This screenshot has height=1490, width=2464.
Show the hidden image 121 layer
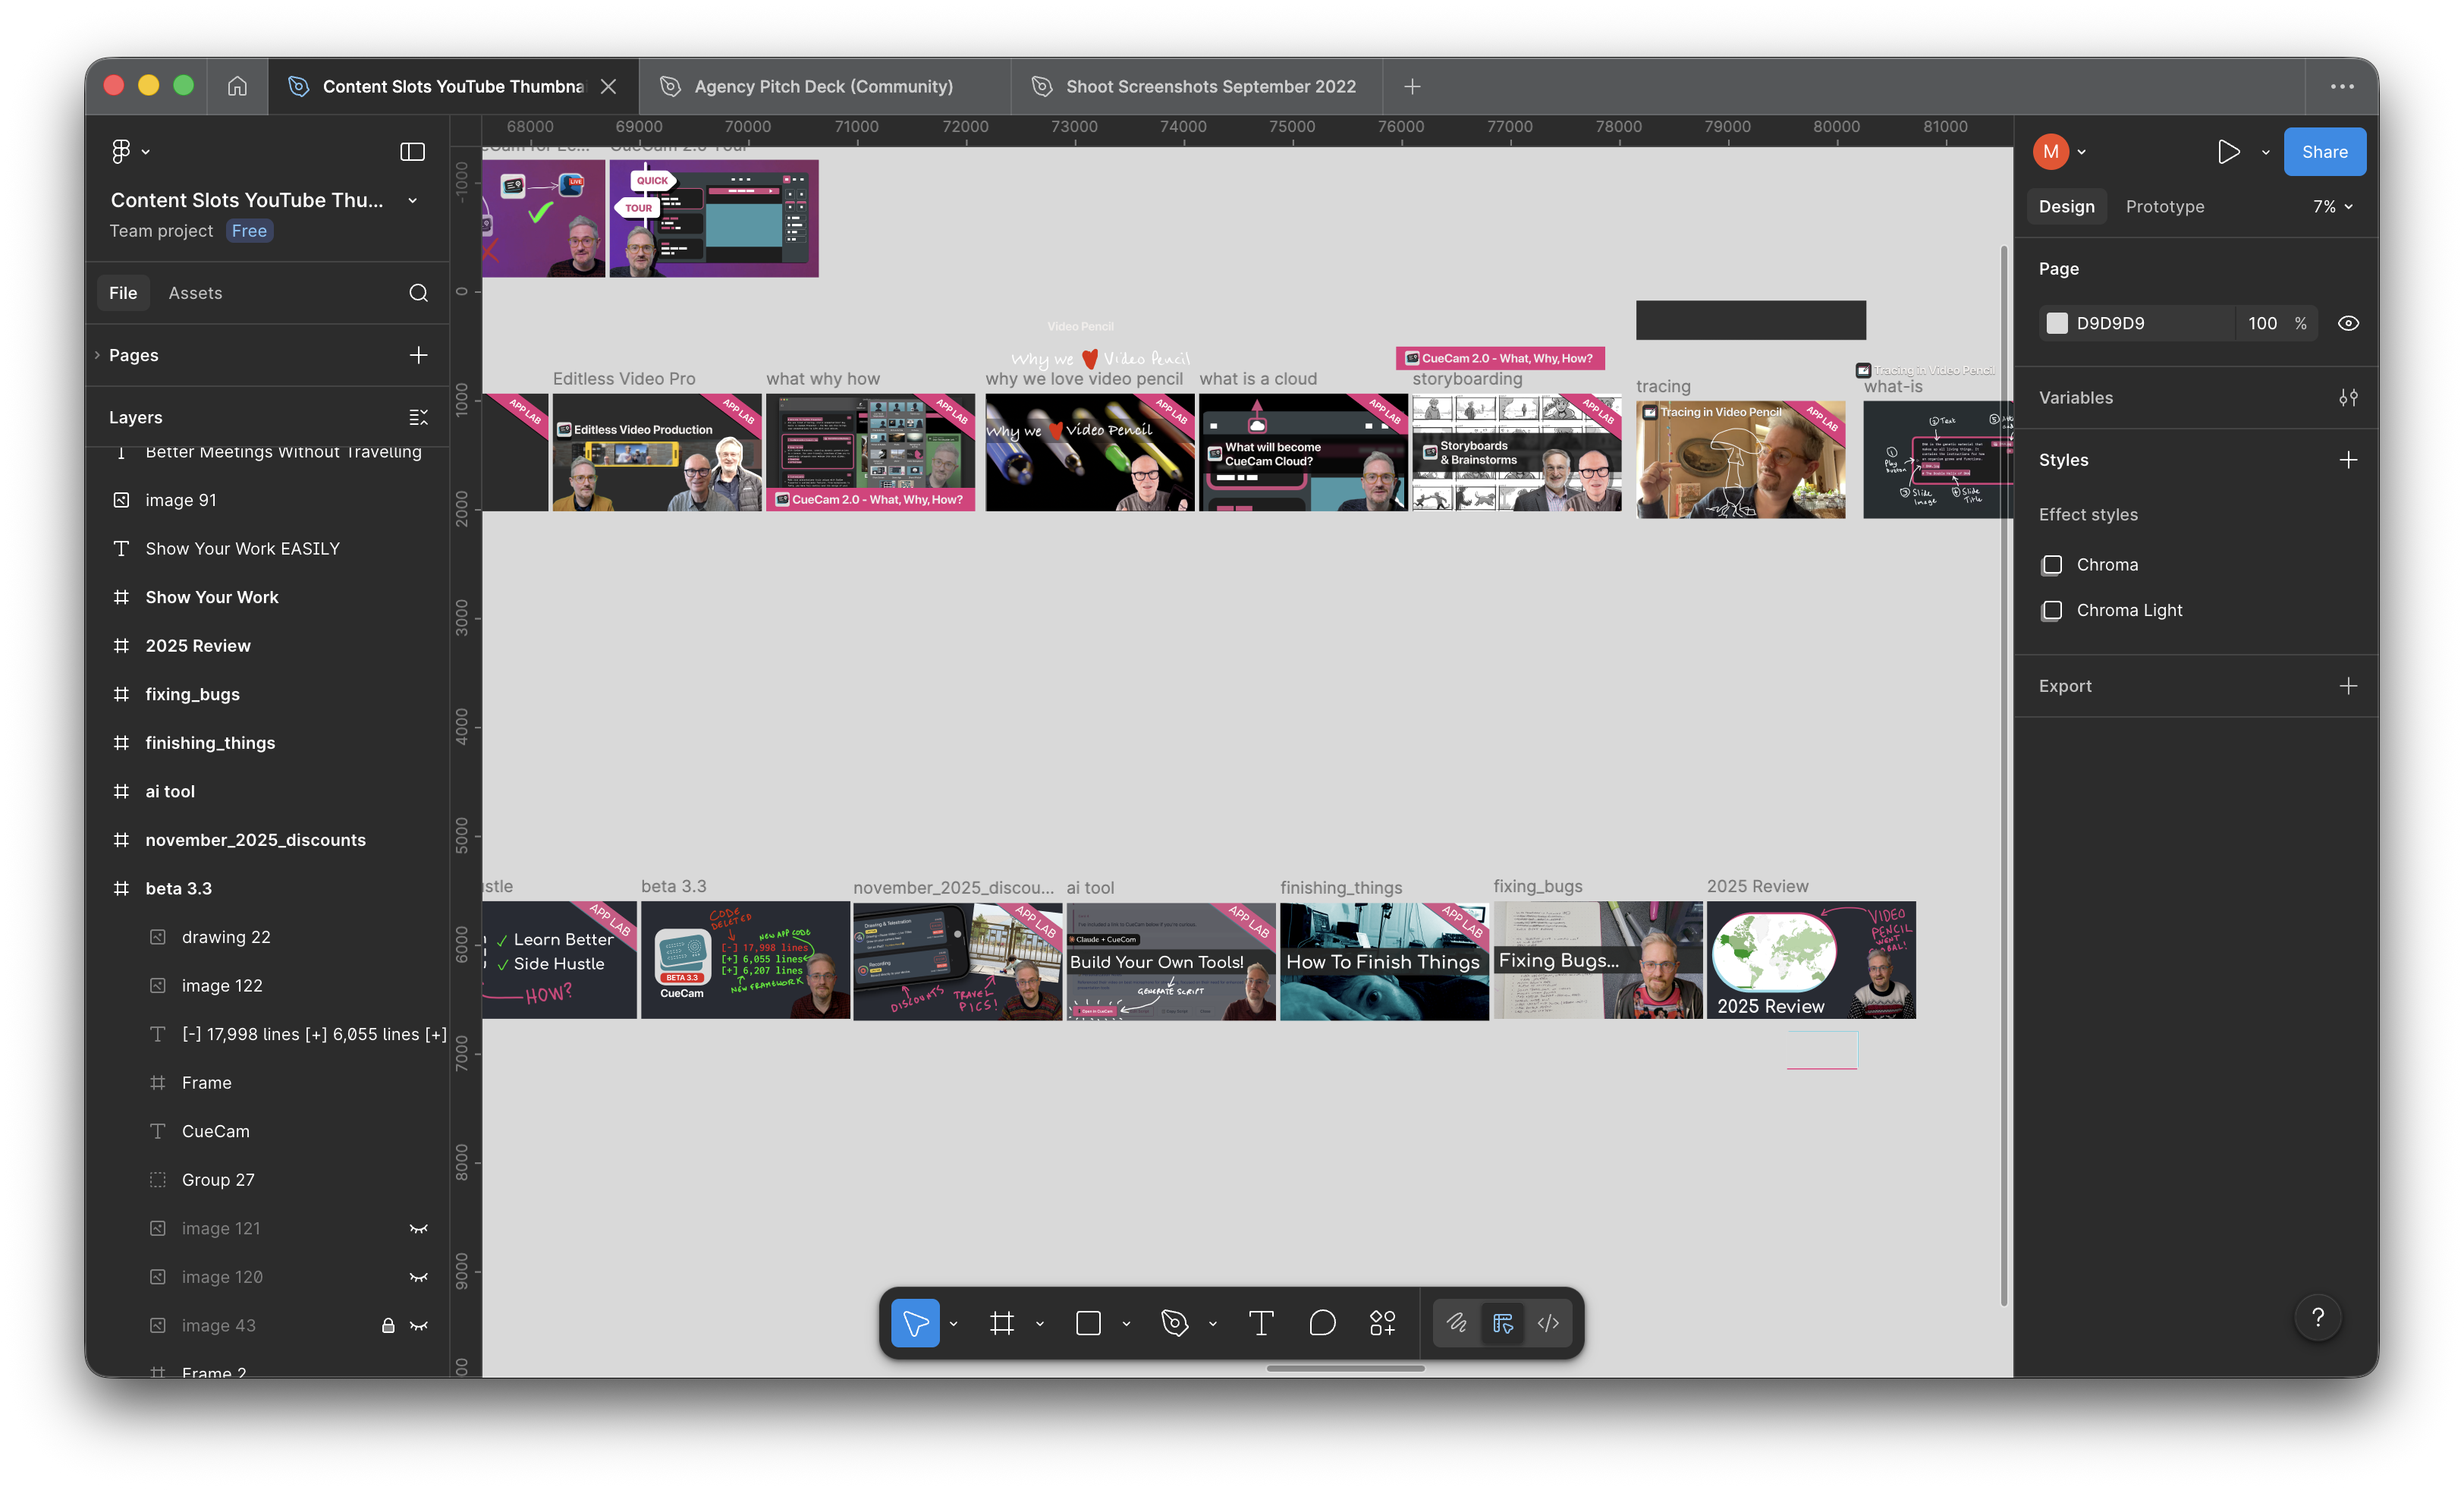tap(419, 1228)
